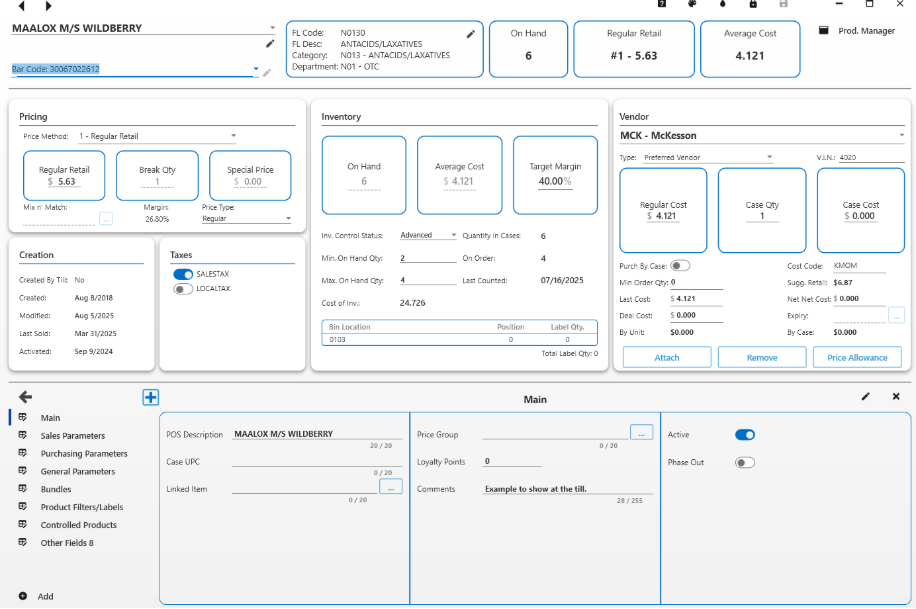Open the Bundles section

(x=55, y=489)
